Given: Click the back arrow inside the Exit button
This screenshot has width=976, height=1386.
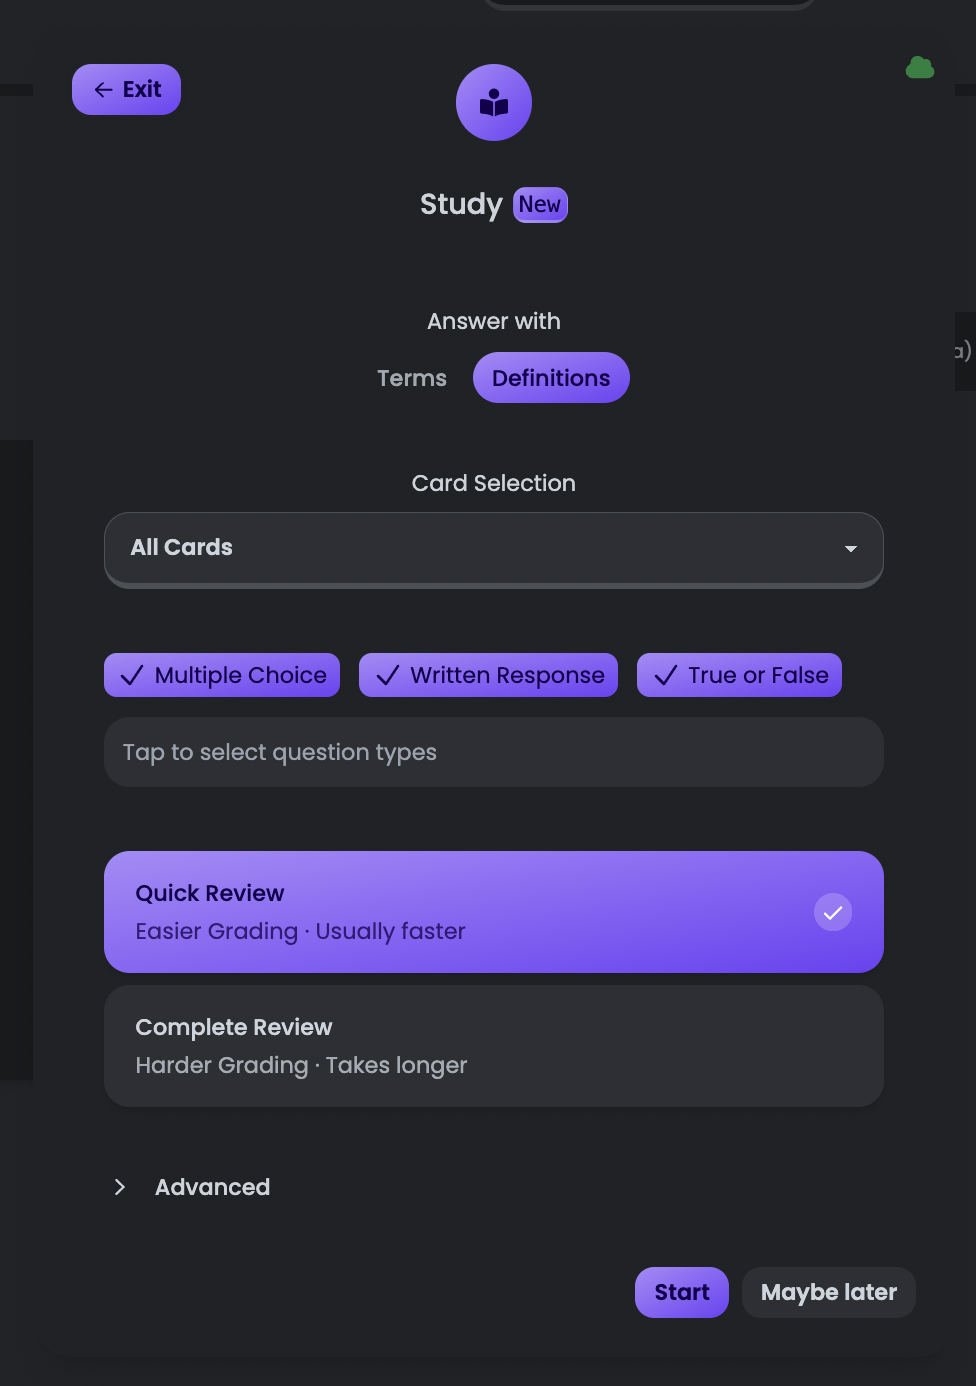Looking at the screenshot, I should click(102, 89).
